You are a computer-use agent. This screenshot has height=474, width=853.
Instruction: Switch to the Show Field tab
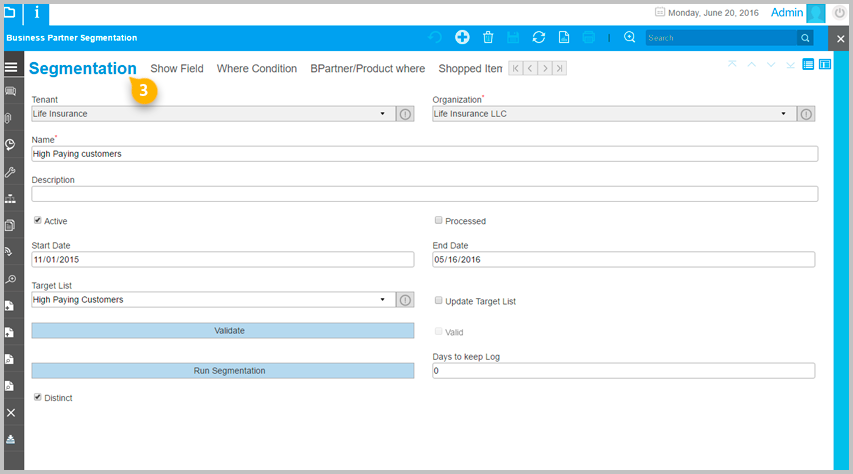point(177,69)
